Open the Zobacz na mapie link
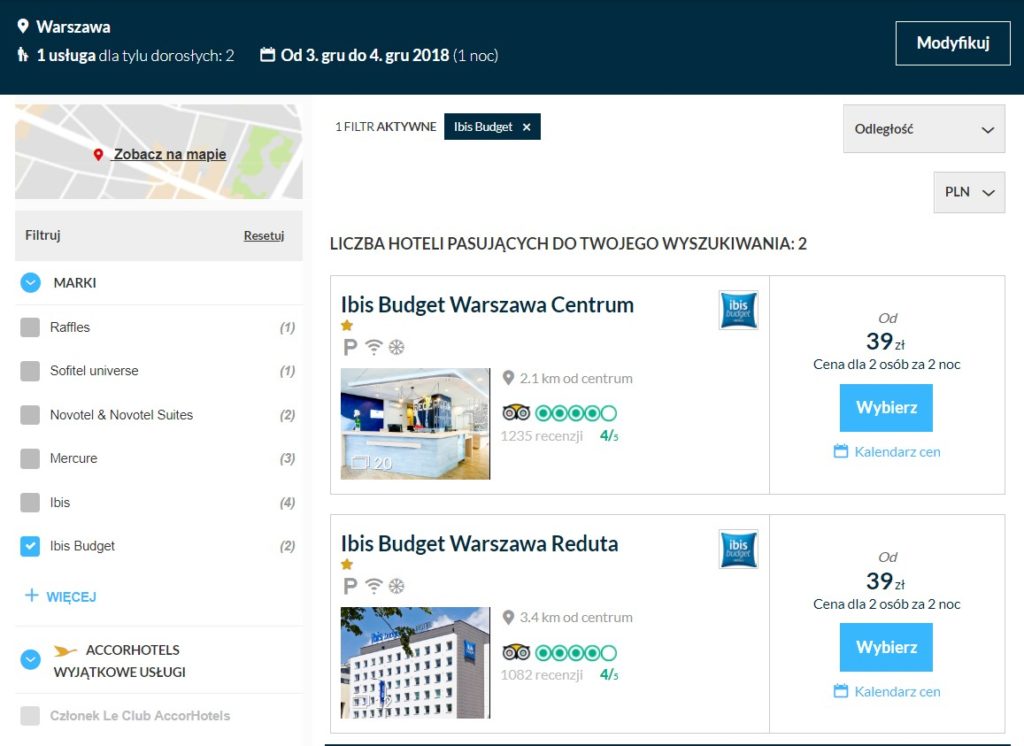 click(170, 154)
